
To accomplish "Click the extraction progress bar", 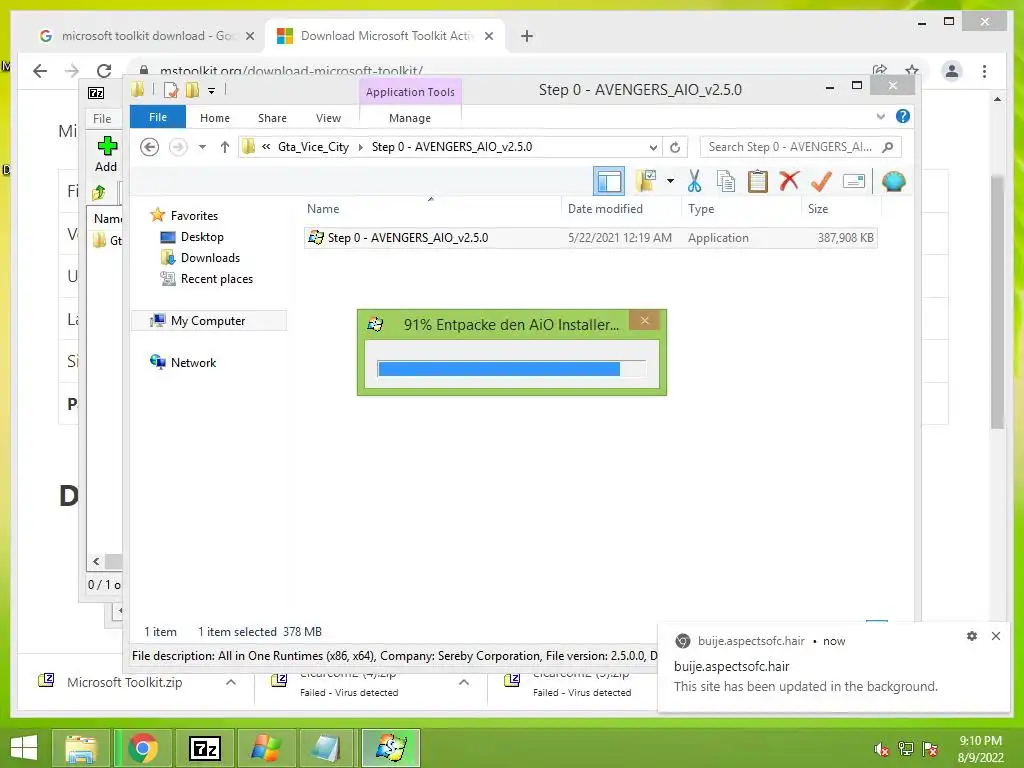I will [x=511, y=368].
